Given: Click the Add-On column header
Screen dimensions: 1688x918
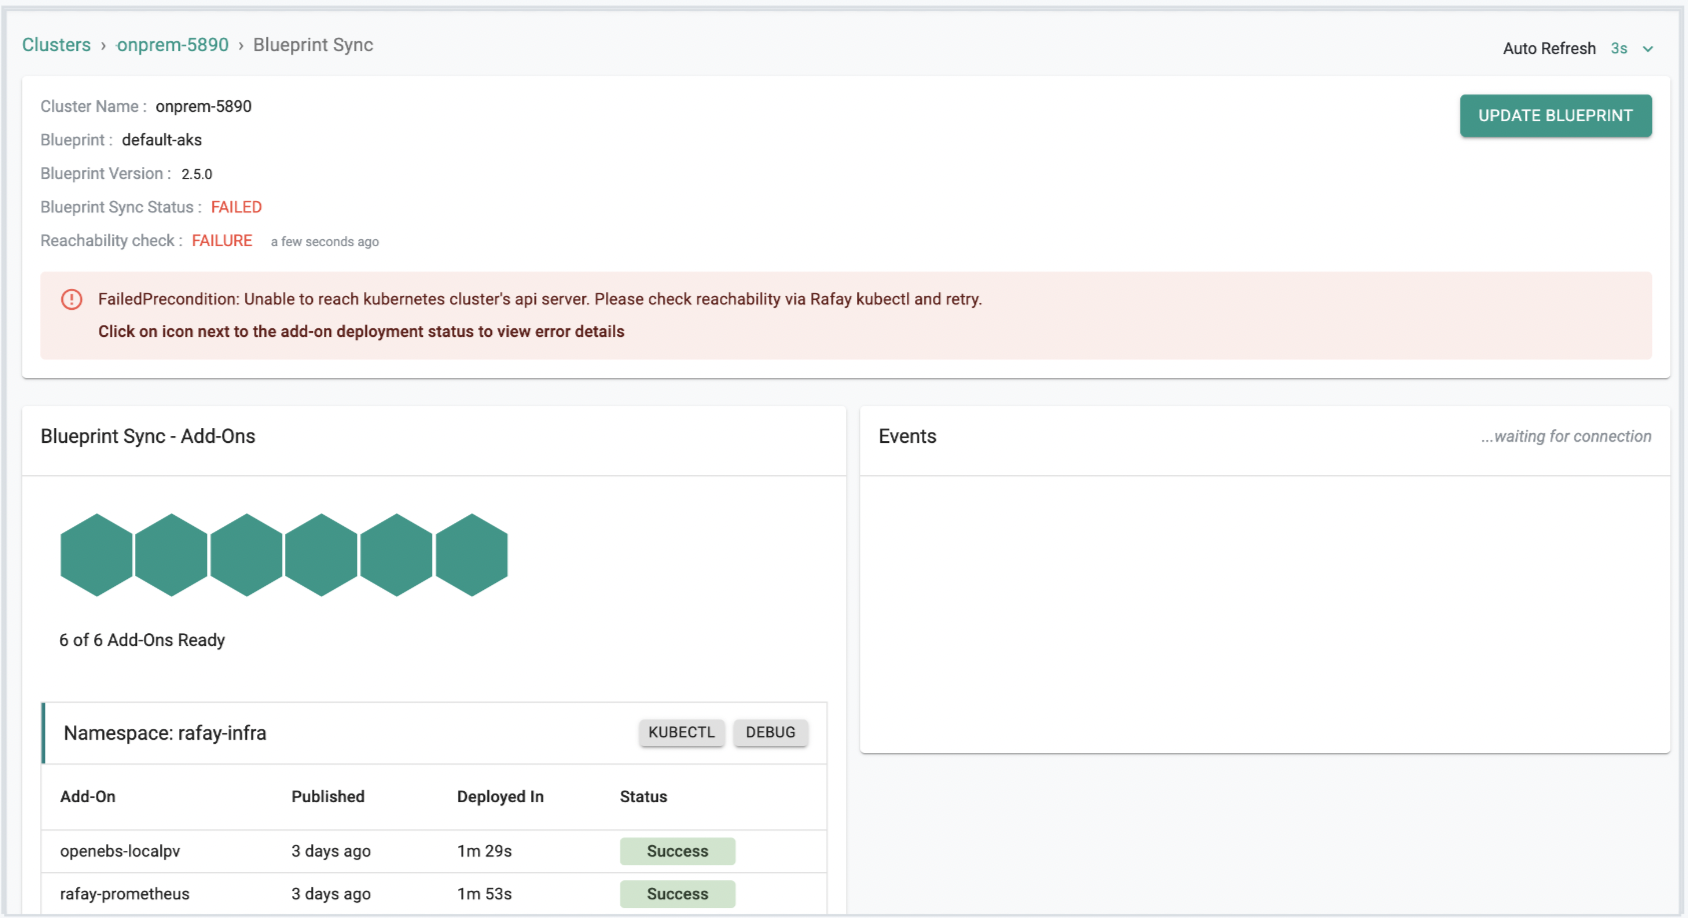Looking at the screenshot, I should [x=88, y=797].
